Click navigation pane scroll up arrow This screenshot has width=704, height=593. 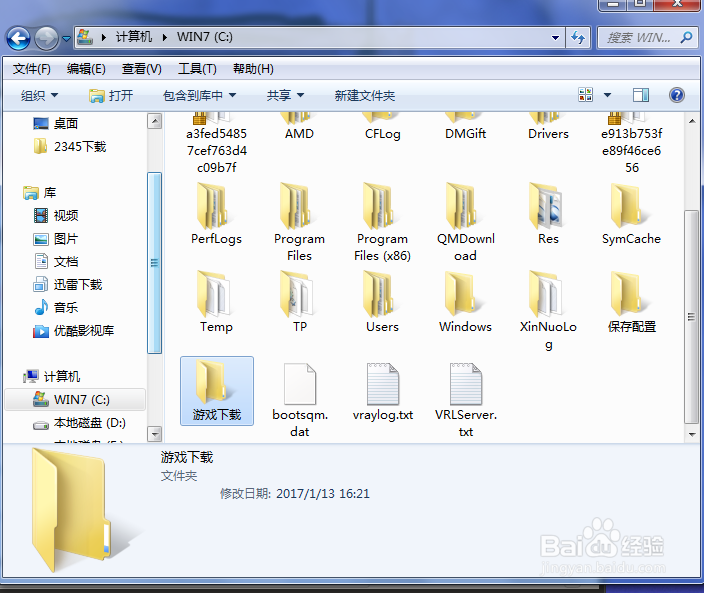click(x=154, y=121)
